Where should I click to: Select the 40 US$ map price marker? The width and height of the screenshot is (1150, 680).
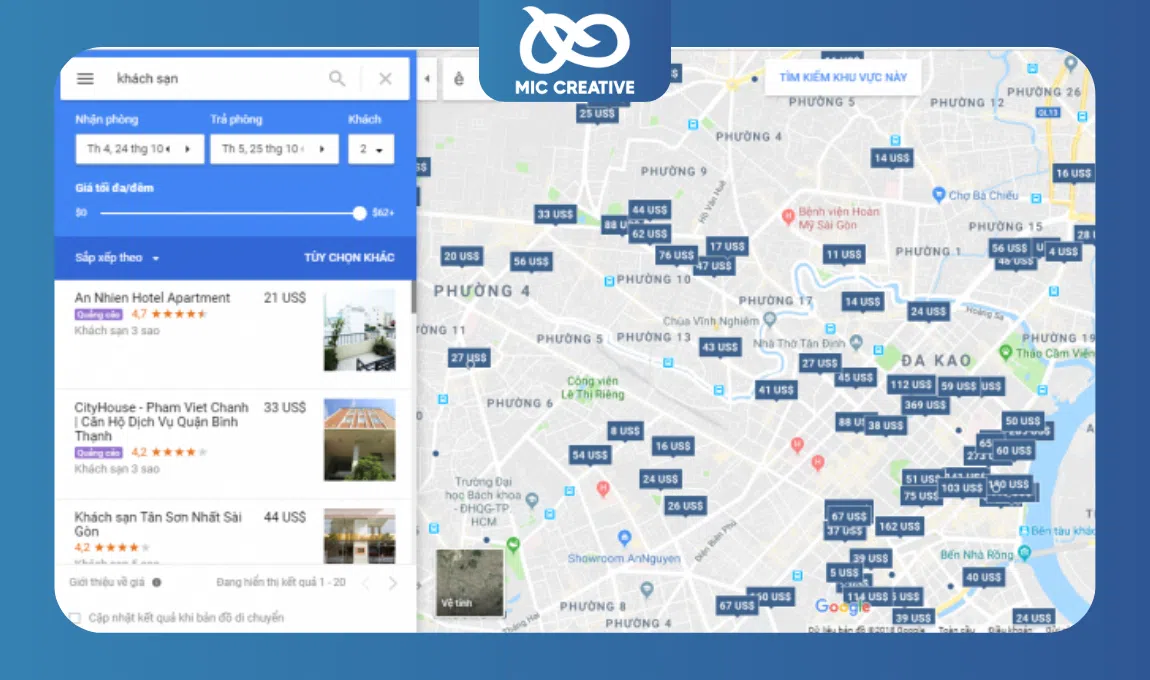984,577
